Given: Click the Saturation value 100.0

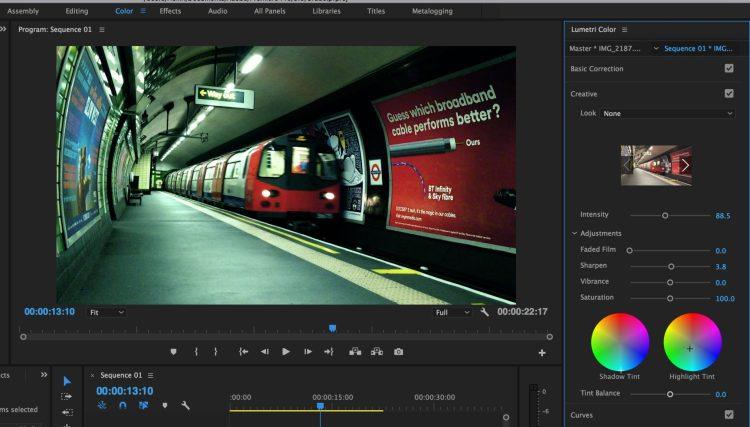Looking at the screenshot, I should [725, 298].
